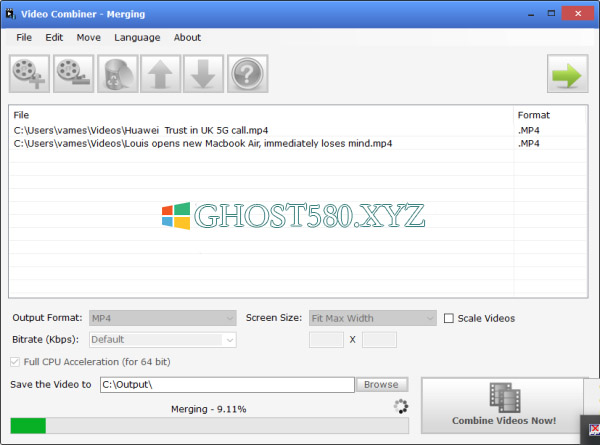Click the Add Video film reel icon
The height and width of the screenshot is (445, 600).
pos(29,73)
